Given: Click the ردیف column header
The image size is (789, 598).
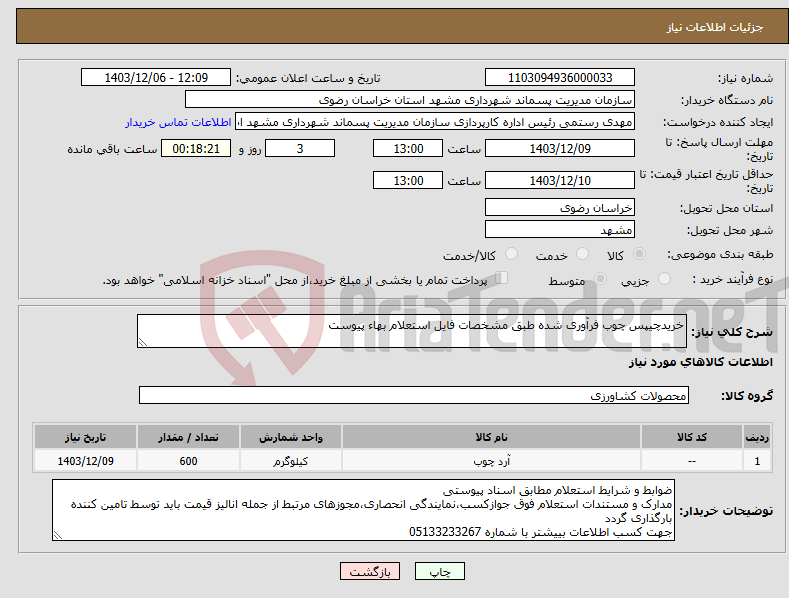Looking at the screenshot, I should (757, 437).
